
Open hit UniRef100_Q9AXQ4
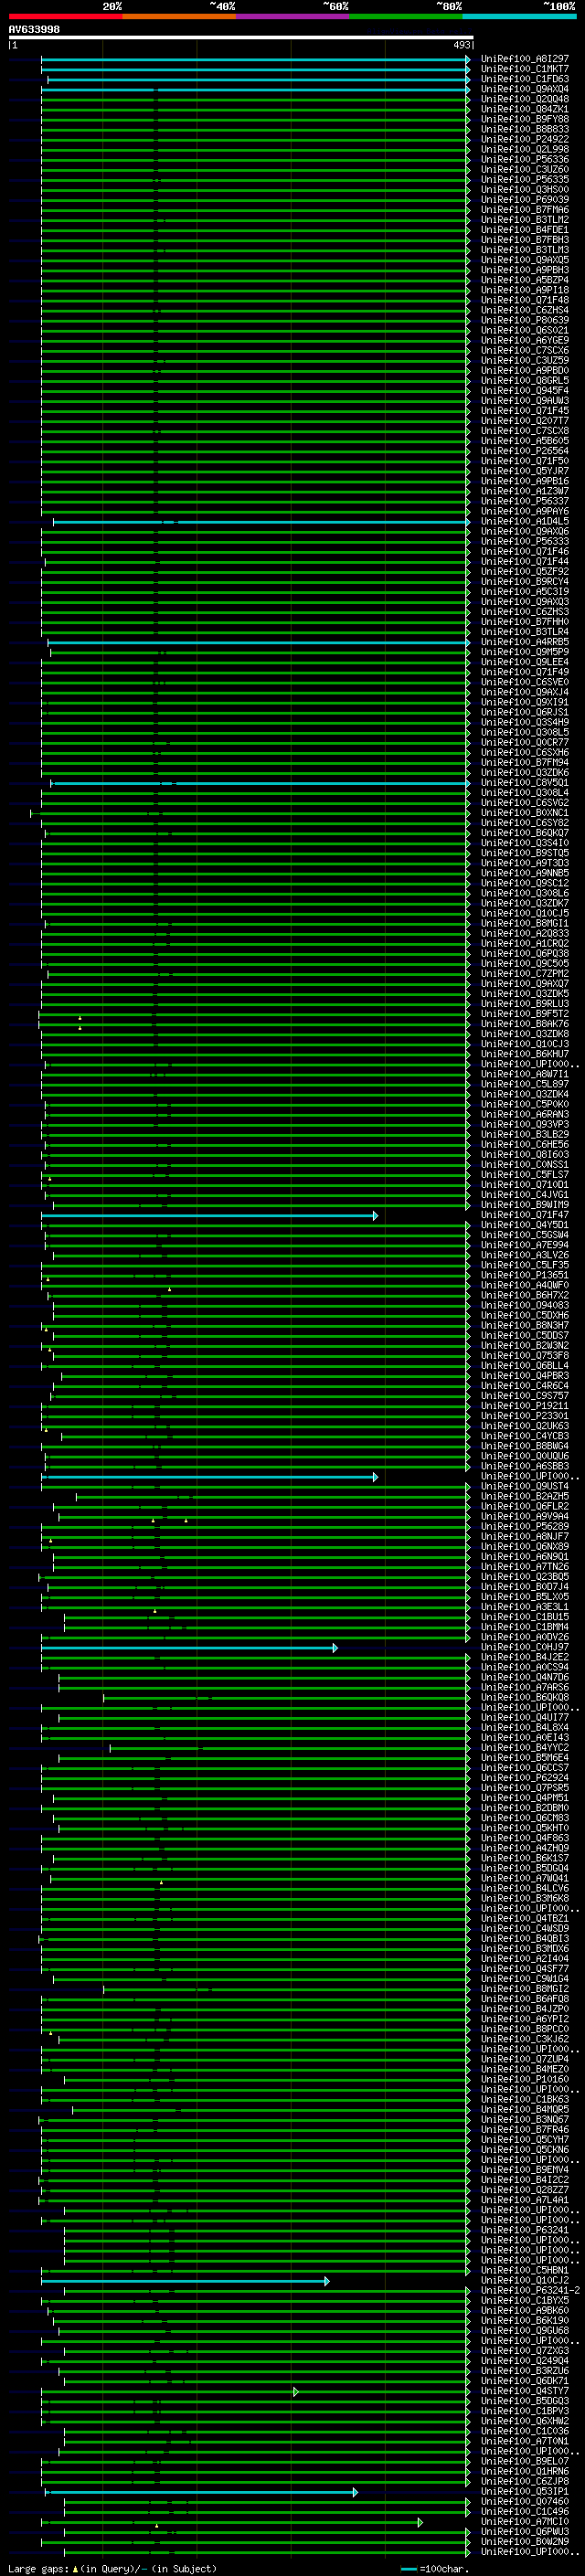524,89
